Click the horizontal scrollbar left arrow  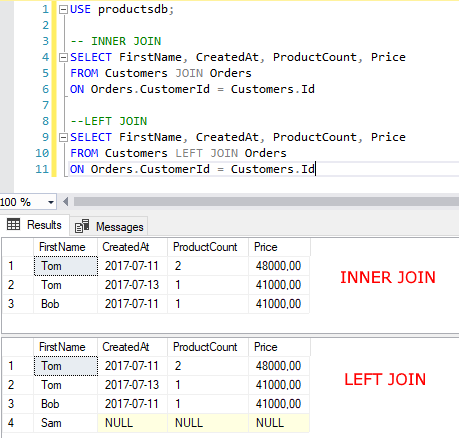[65, 202]
